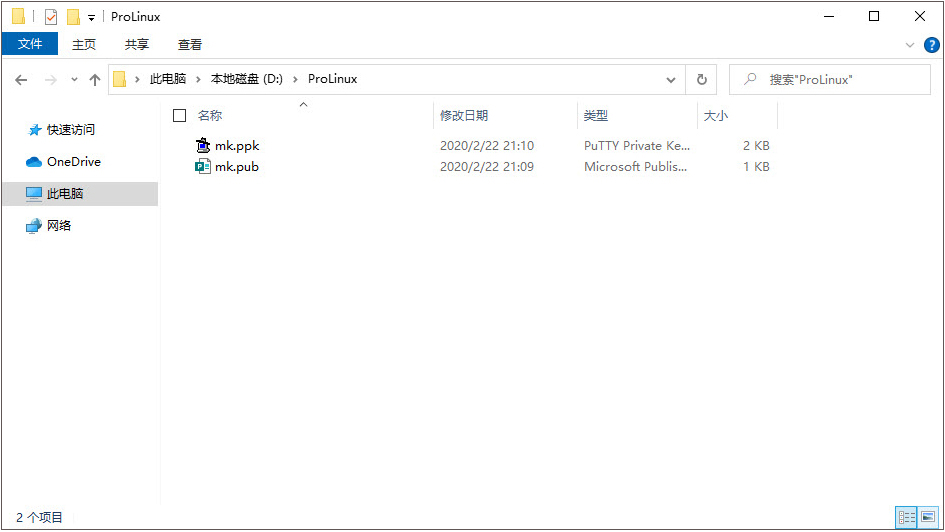
Task: Navigate back with the back arrow
Action: [x=21, y=80]
